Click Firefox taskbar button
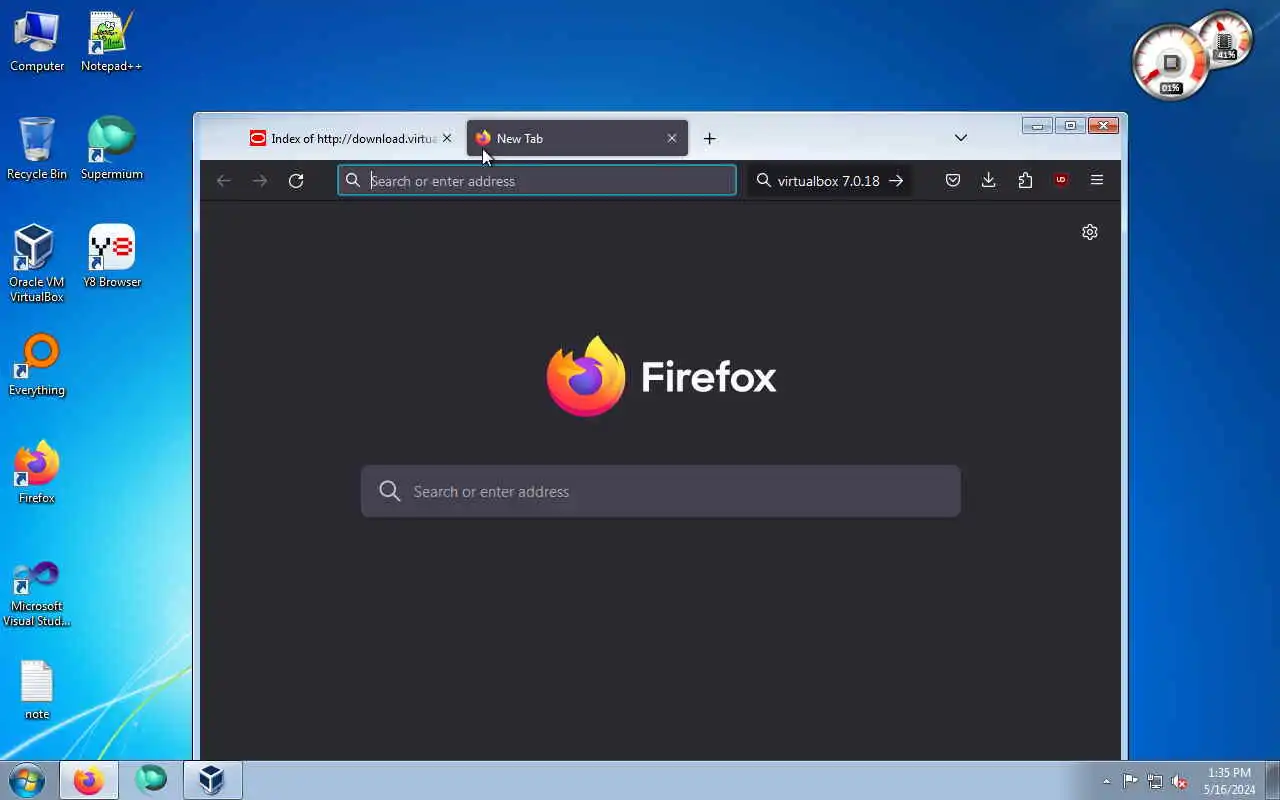The image size is (1280, 800). pos(88,780)
